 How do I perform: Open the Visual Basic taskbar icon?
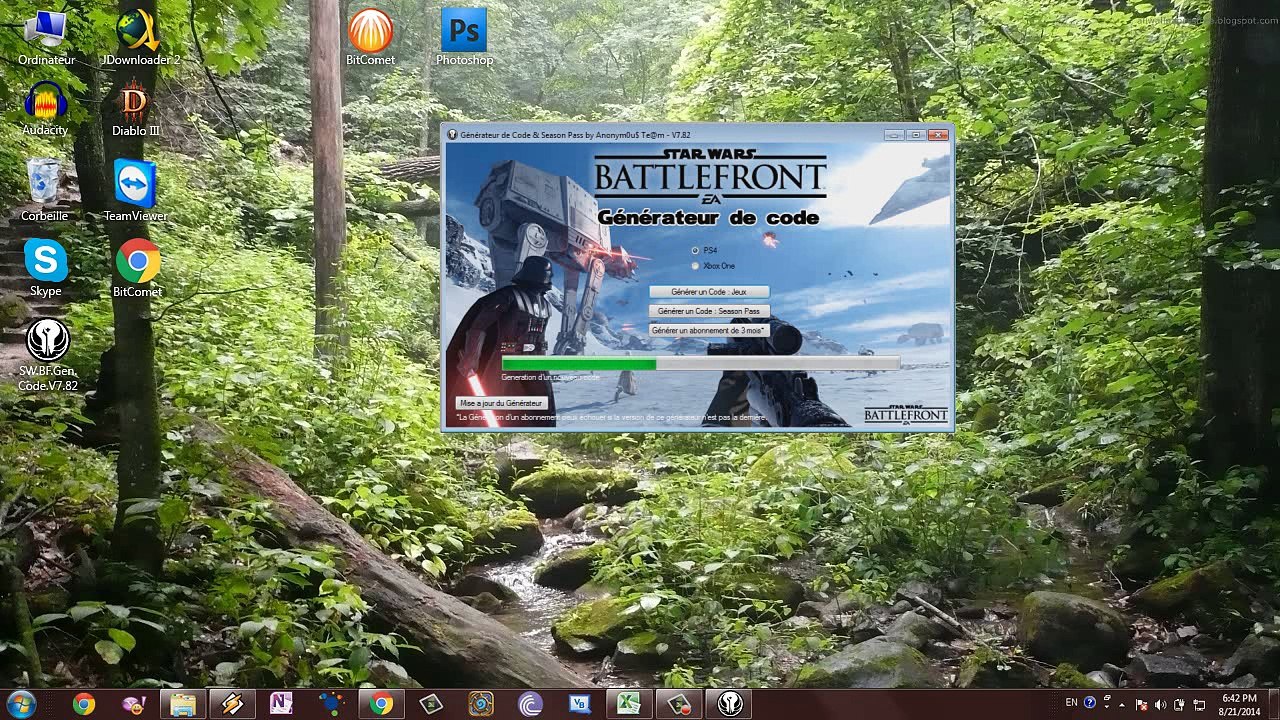[579, 704]
